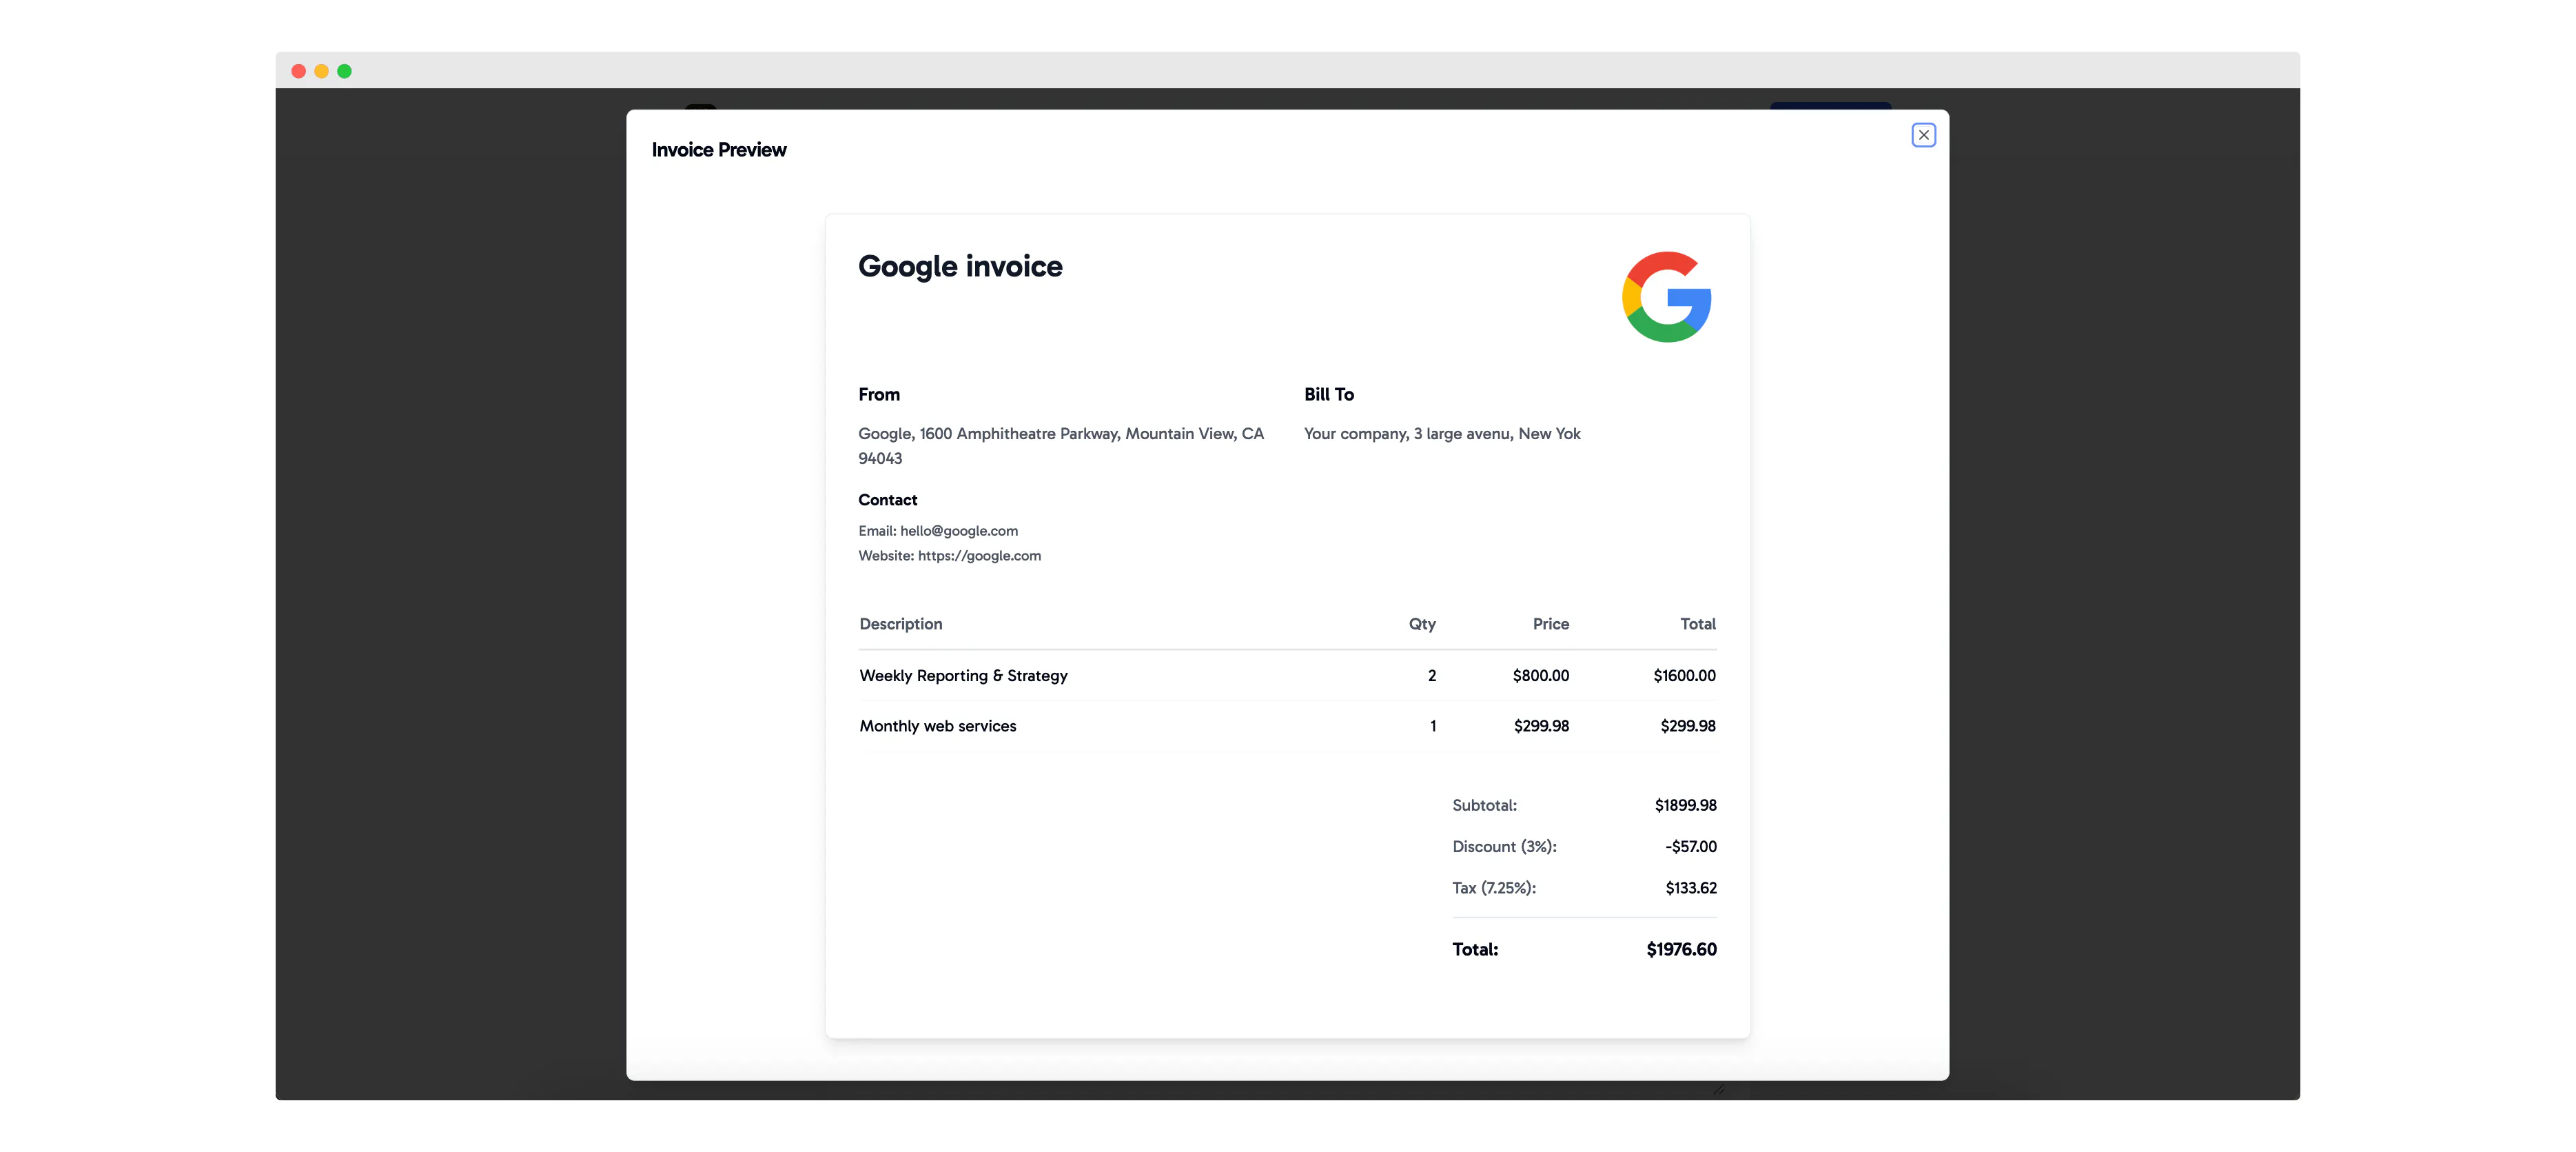Click the 'Invoice Preview' dialog title

click(x=719, y=150)
